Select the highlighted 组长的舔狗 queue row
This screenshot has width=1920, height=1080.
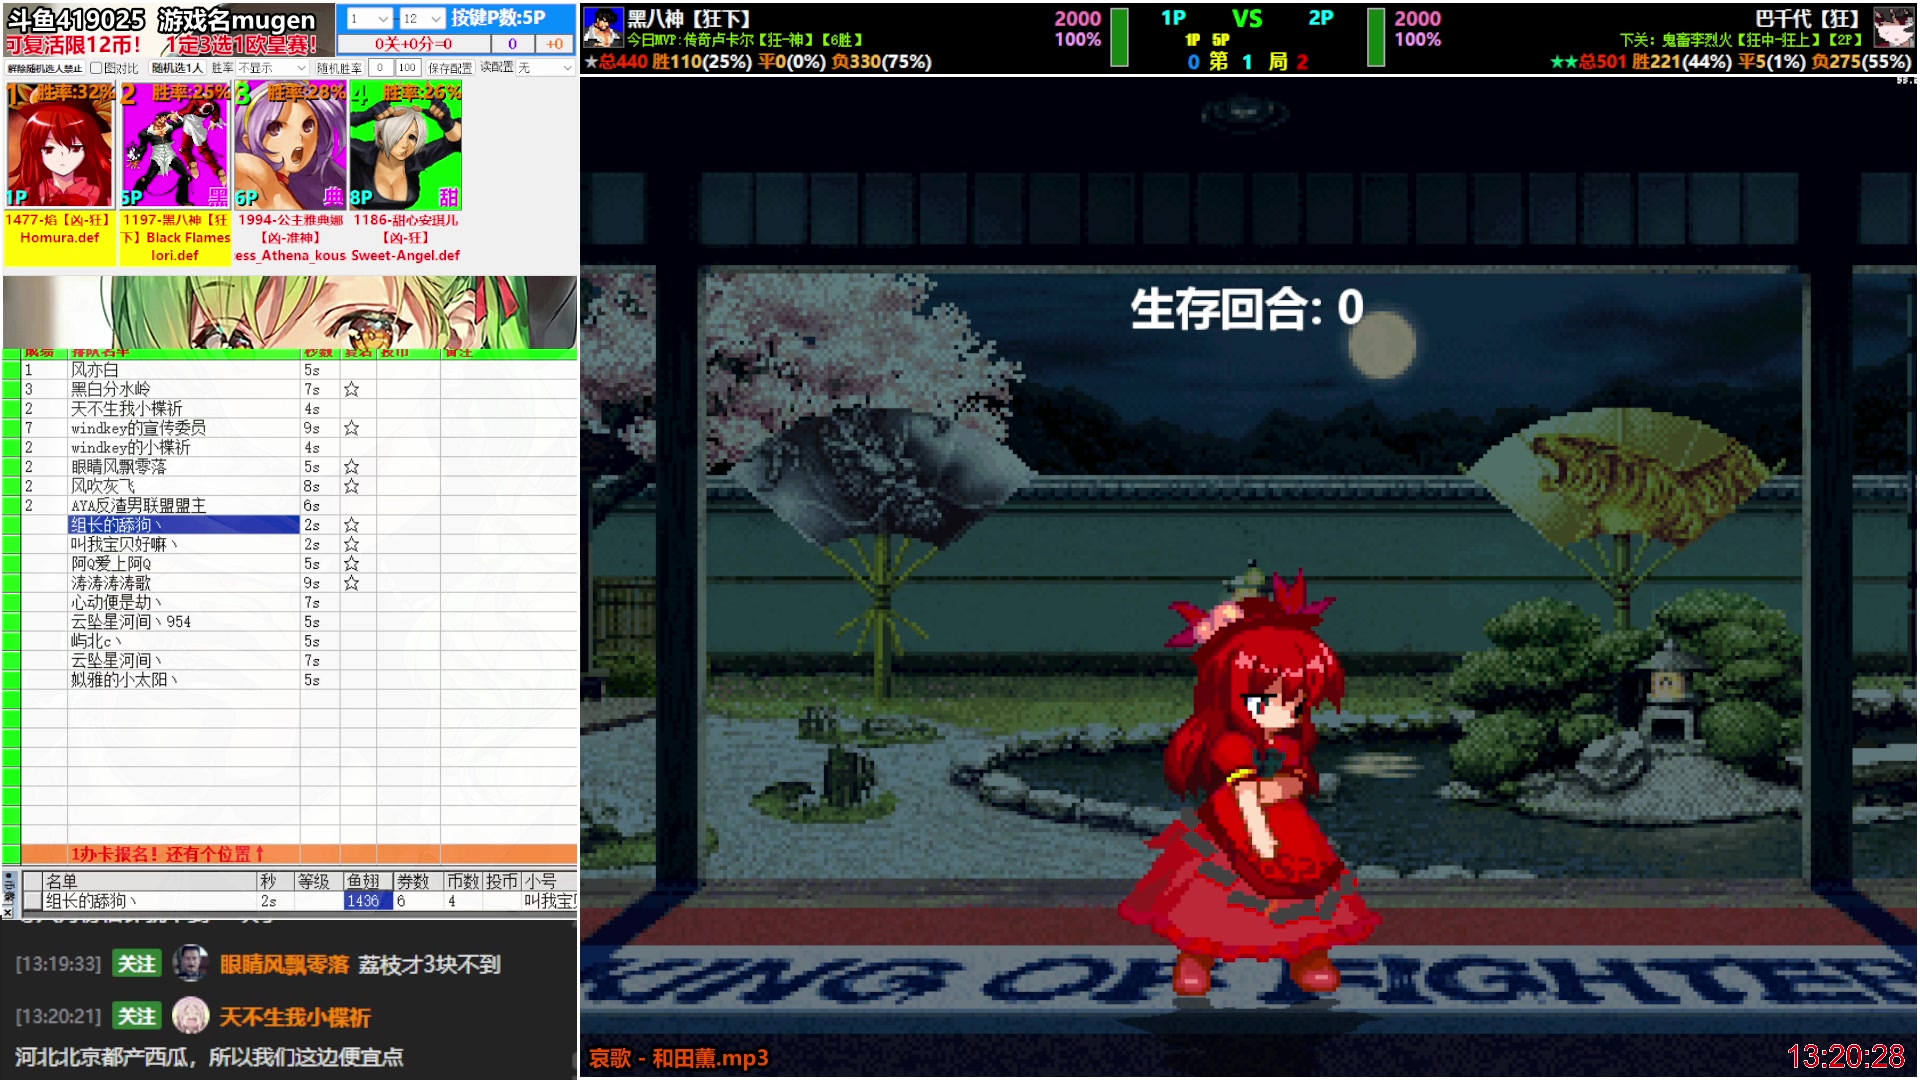[x=184, y=525]
